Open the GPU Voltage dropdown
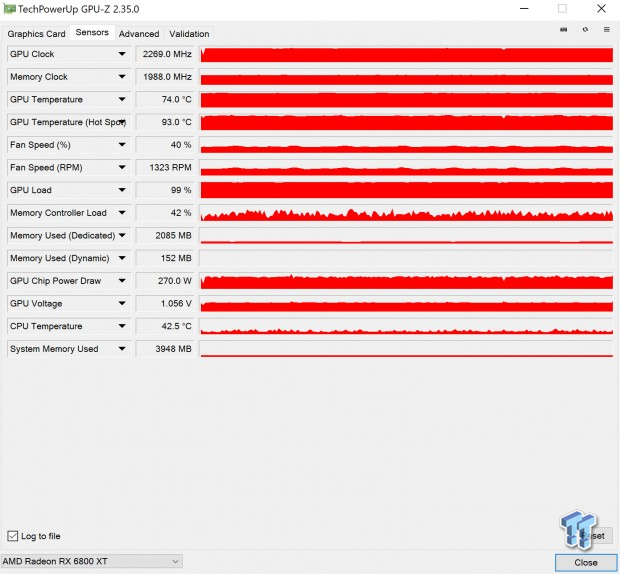Viewport: 620px width, 574px height. tap(122, 304)
